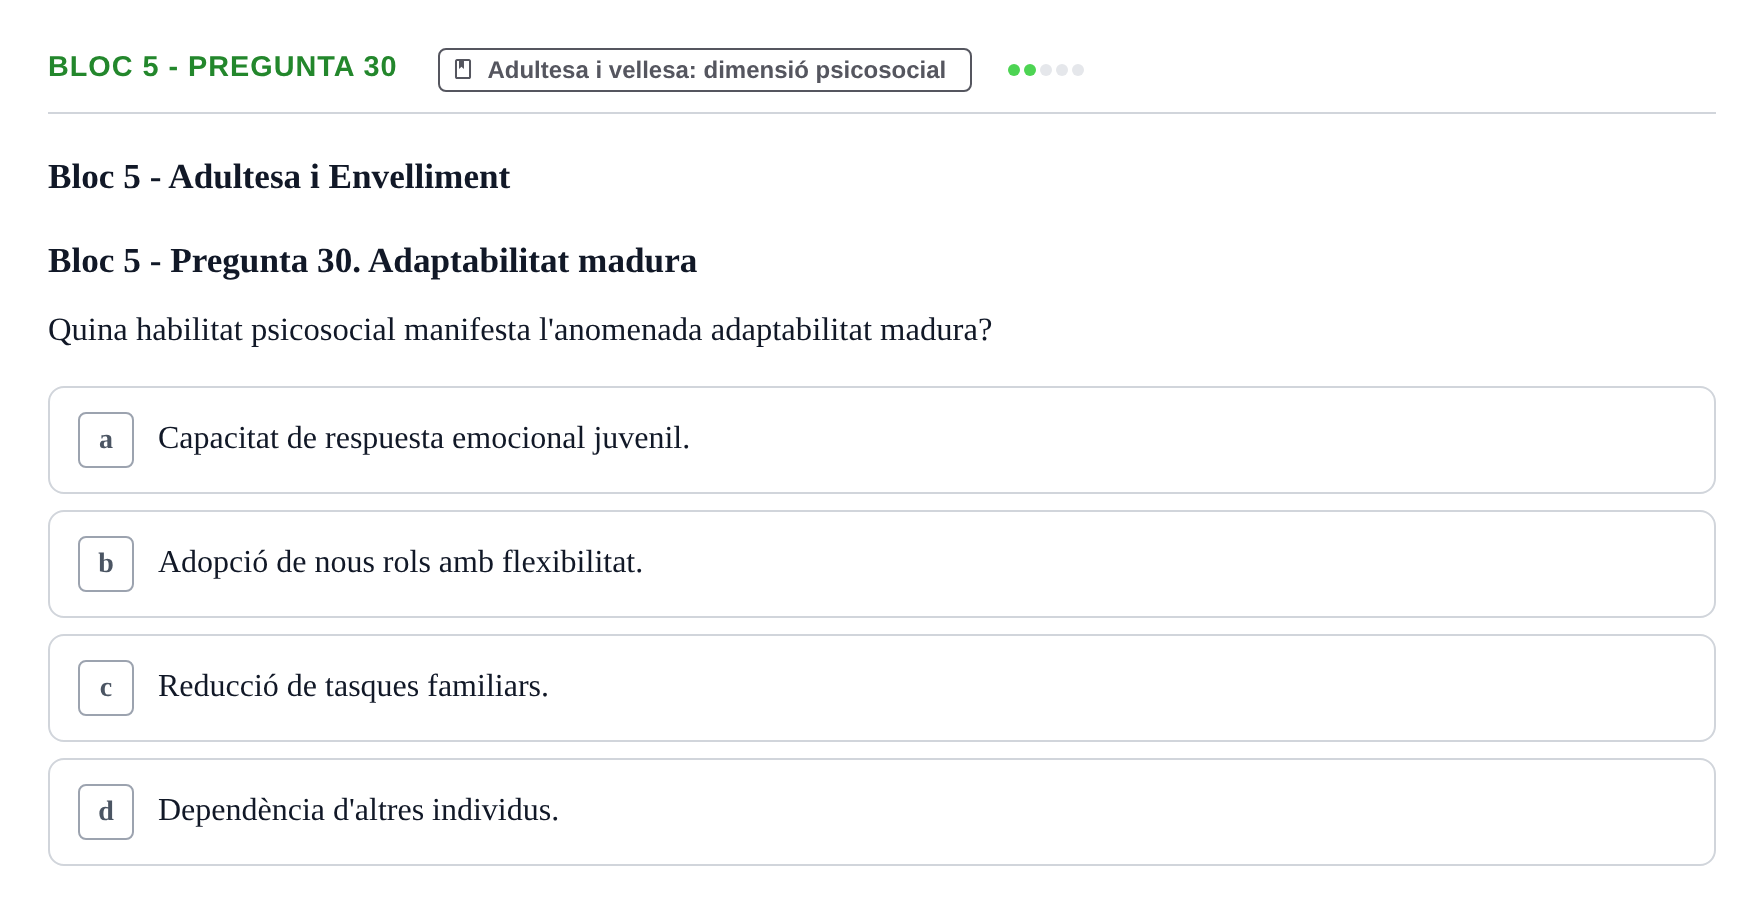The image size is (1764, 916).
Task: Select letter badge 'b' option
Action: [x=106, y=564]
